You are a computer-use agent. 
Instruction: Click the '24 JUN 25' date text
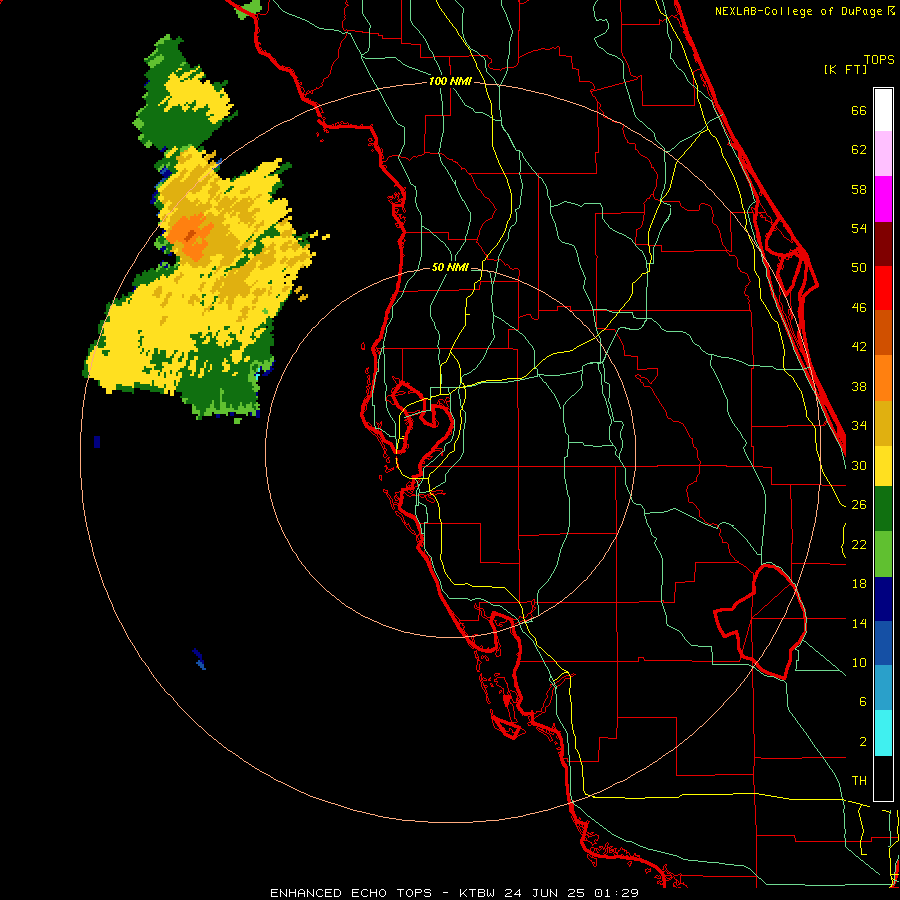(545, 893)
